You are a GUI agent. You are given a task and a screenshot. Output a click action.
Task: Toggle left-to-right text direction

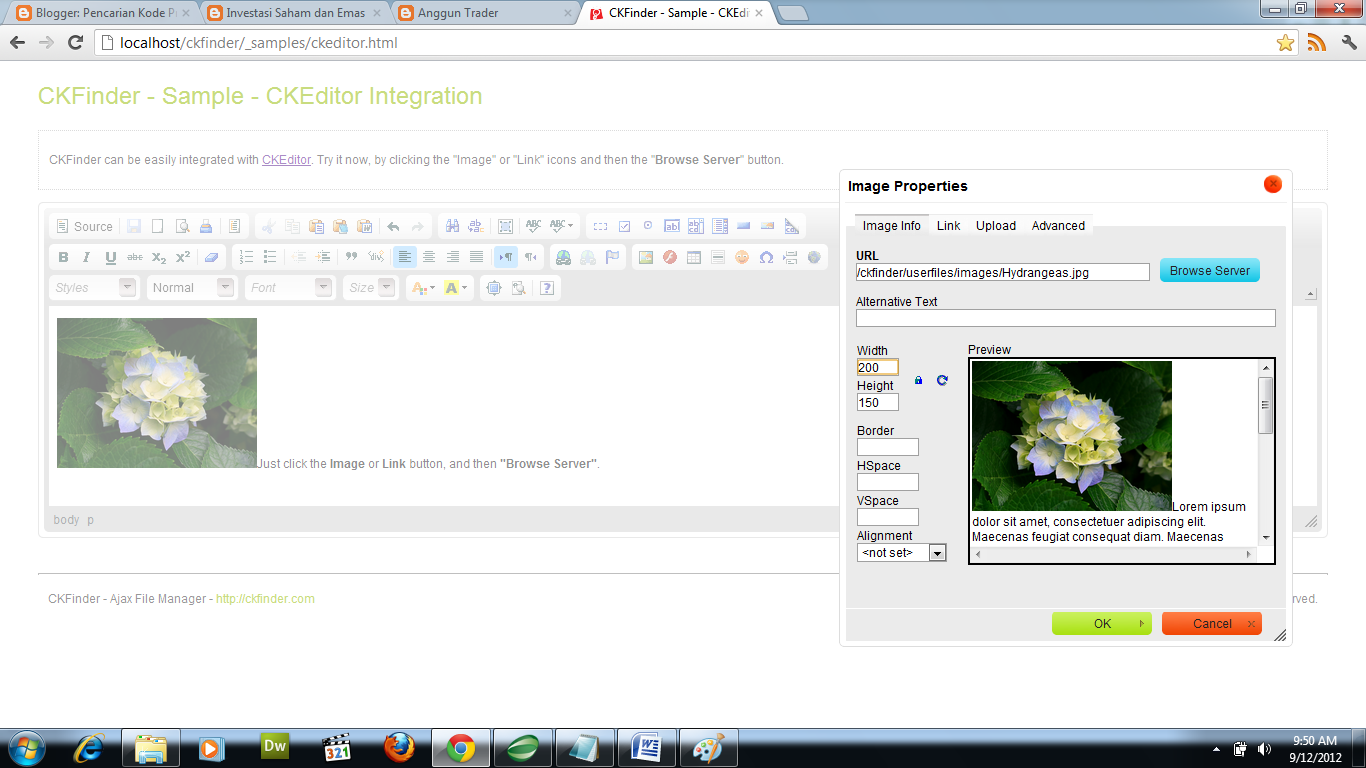506,257
